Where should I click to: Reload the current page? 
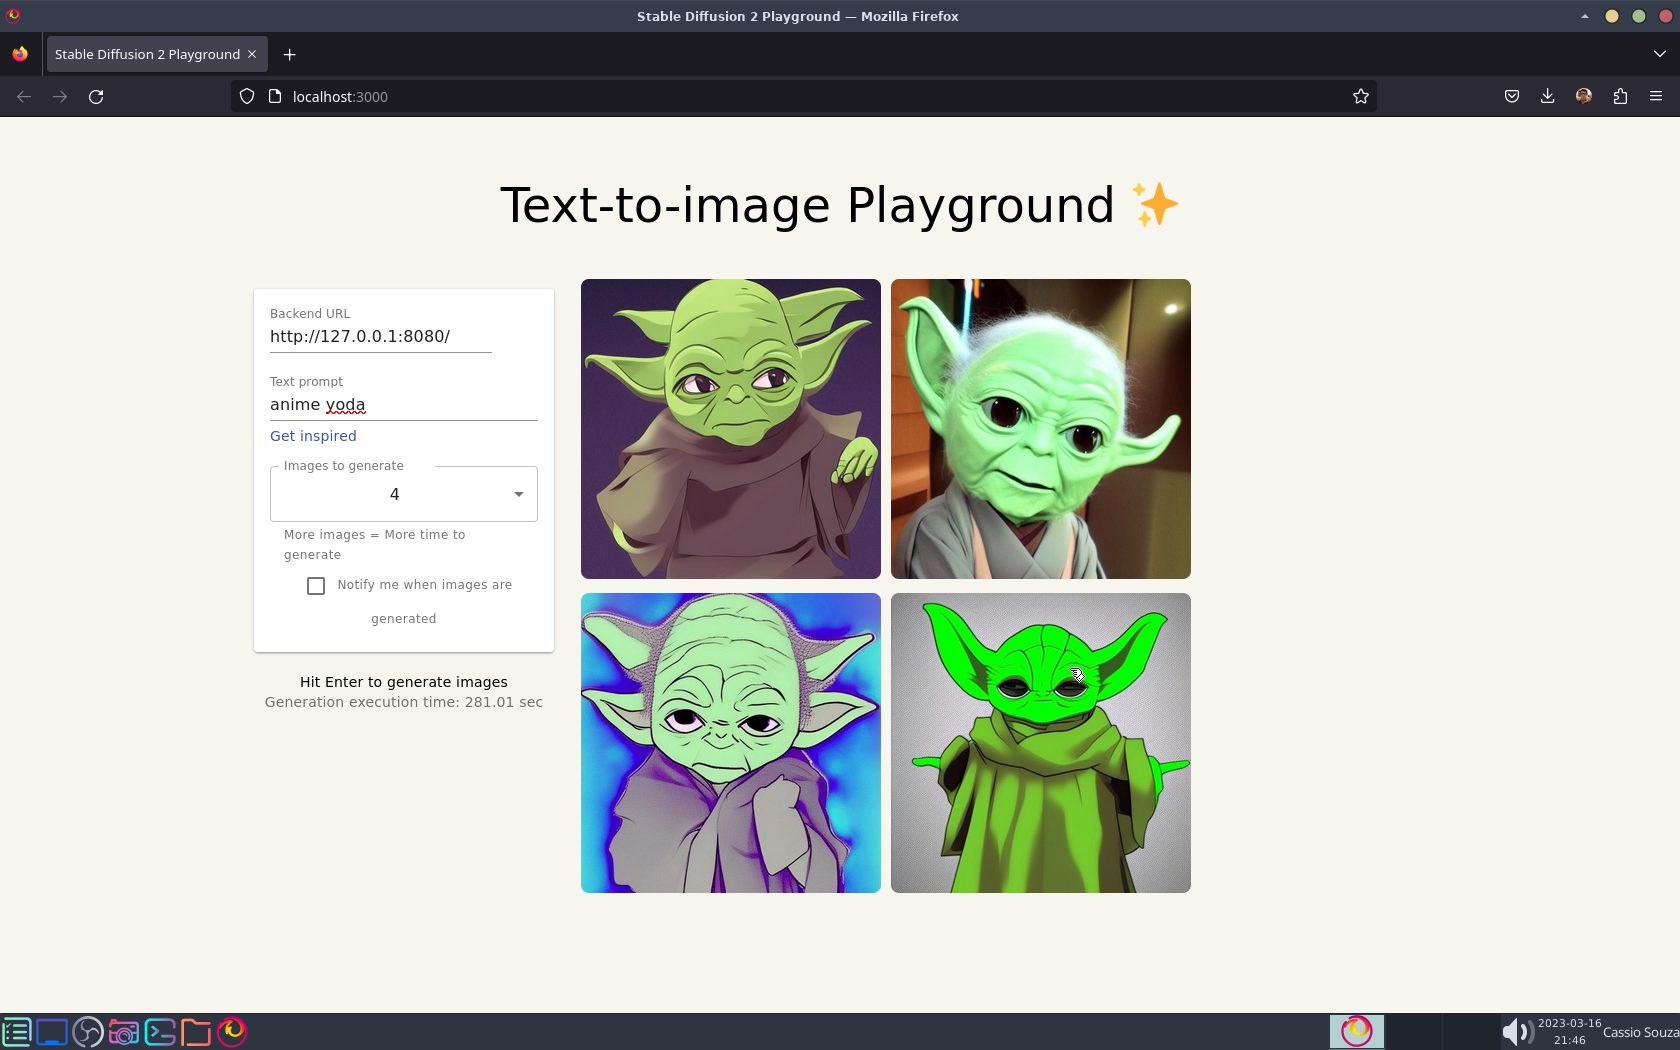96,97
